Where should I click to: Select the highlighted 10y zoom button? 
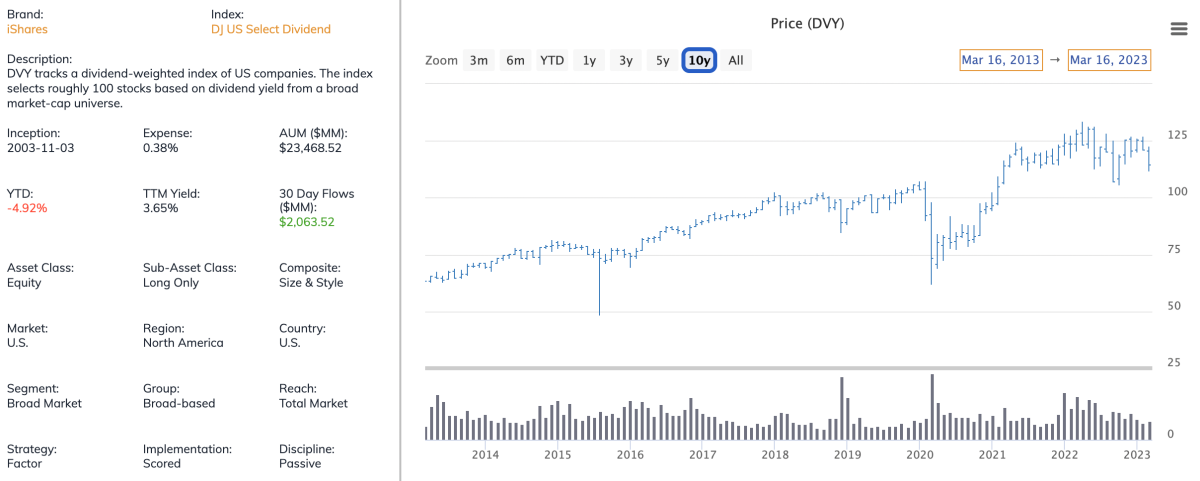(699, 60)
